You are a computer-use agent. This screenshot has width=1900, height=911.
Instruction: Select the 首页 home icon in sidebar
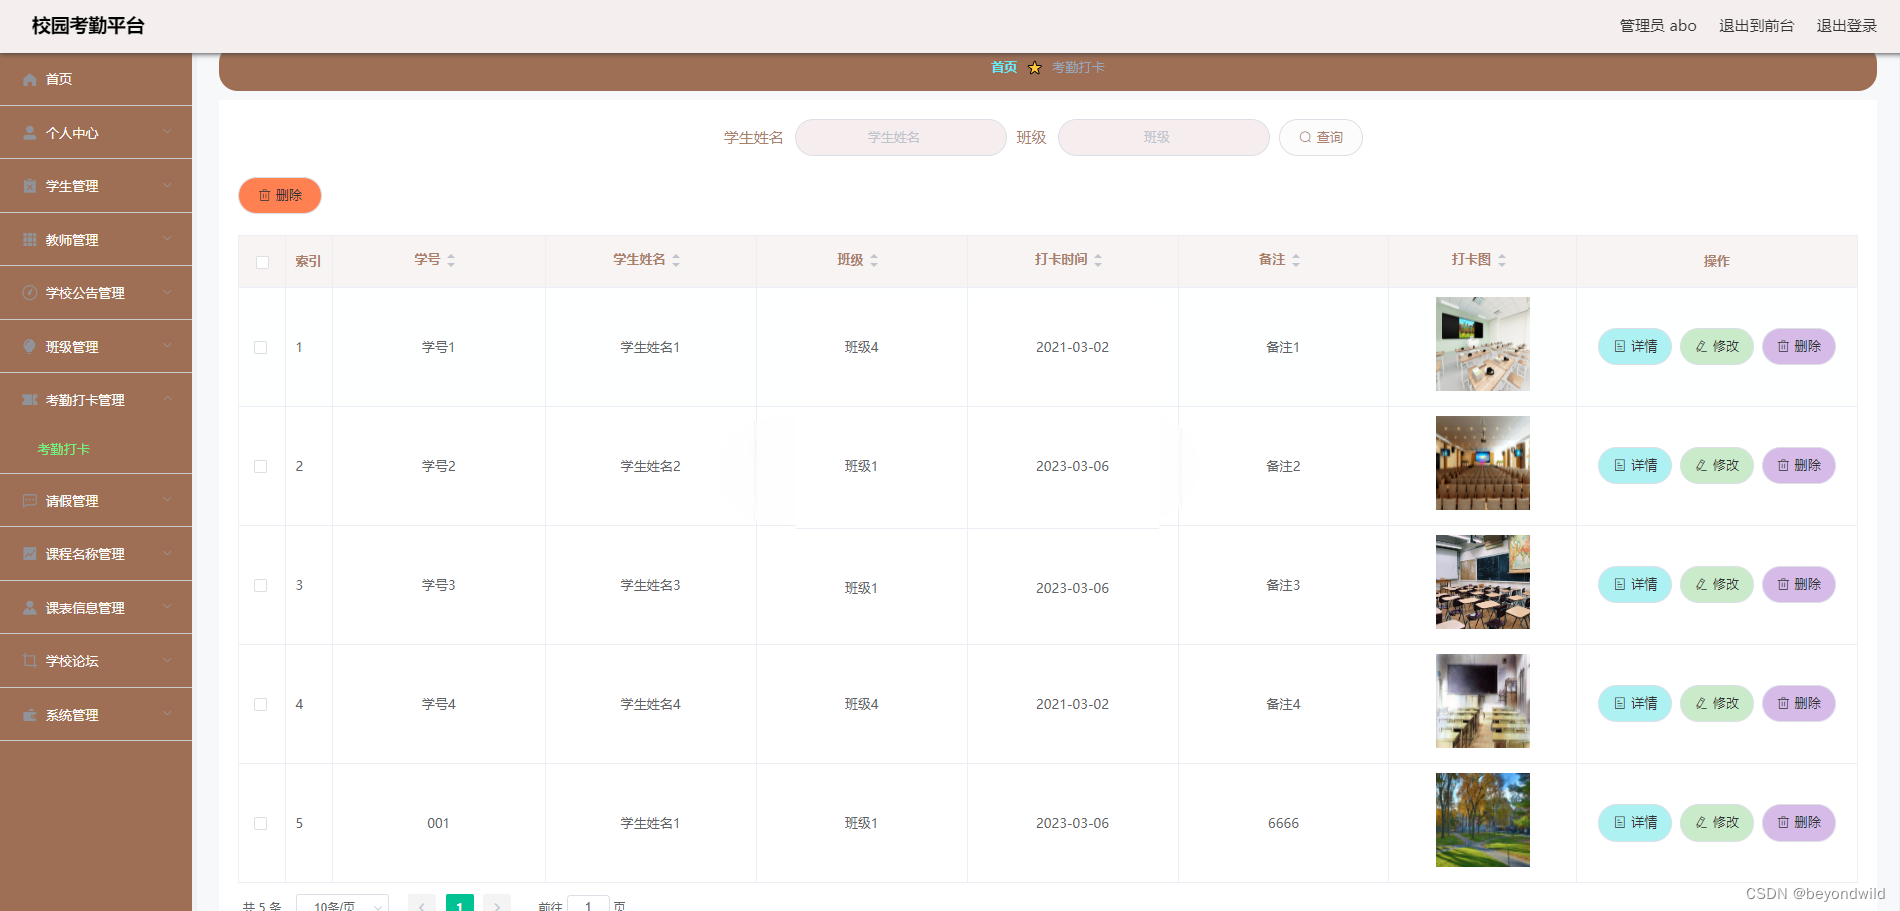click(29, 79)
